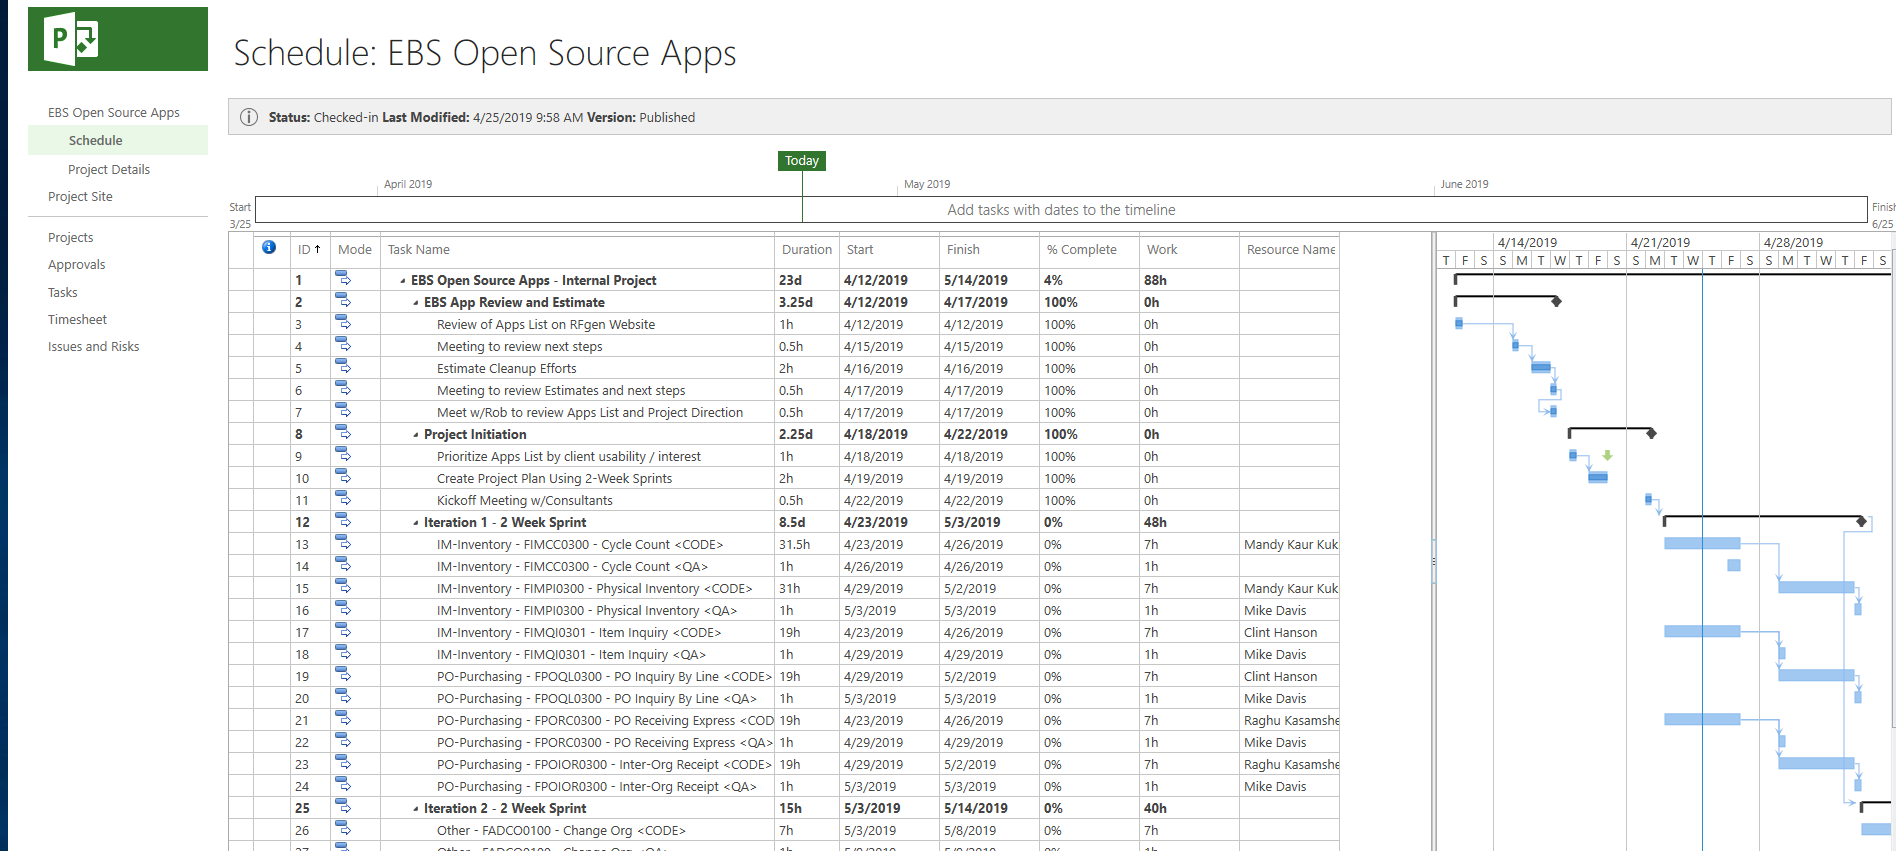Click the Today marker on the timeline
Viewport: 1896px width, 851px height.
(x=801, y=161)
